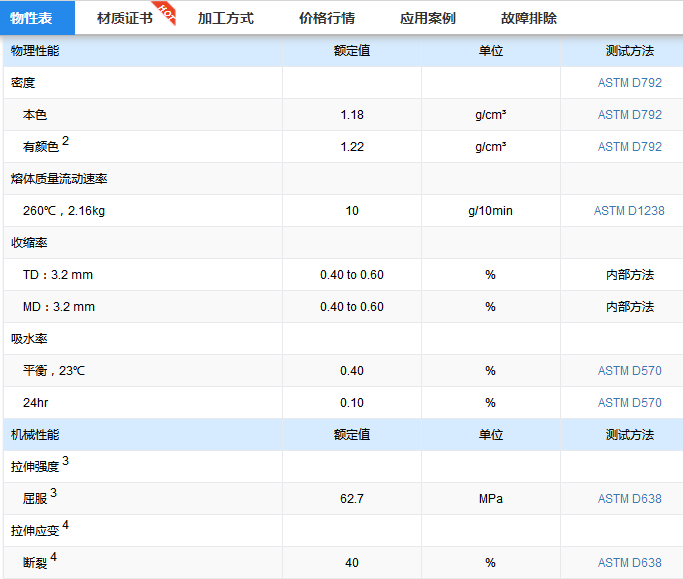Click the 机械性能 section header
683x579 pixels.
coord(35,435)
